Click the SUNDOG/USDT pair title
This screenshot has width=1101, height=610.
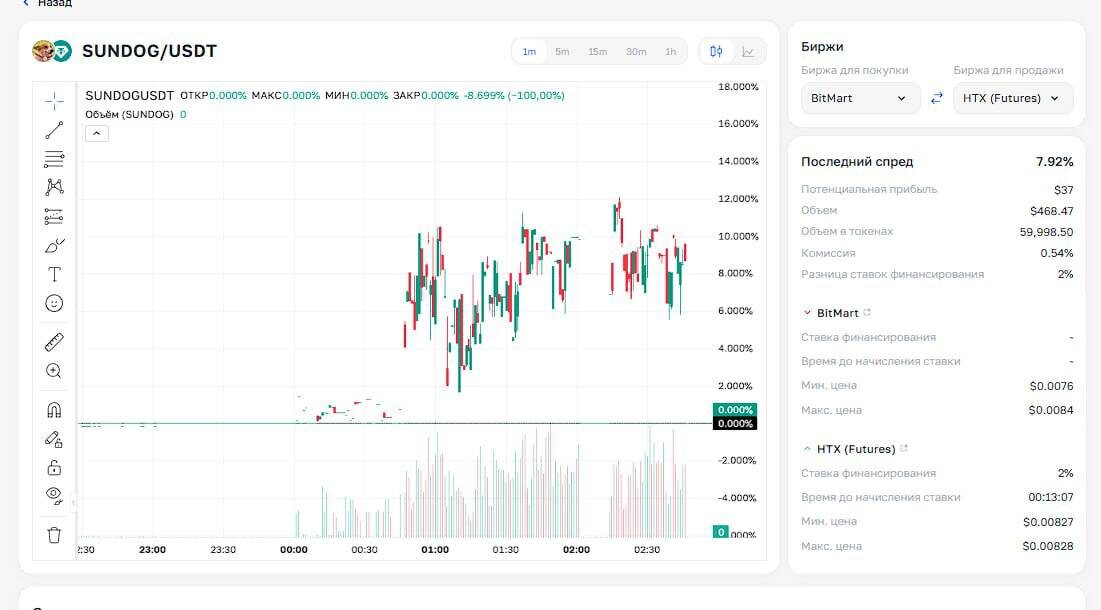click(x=150, y=51)
